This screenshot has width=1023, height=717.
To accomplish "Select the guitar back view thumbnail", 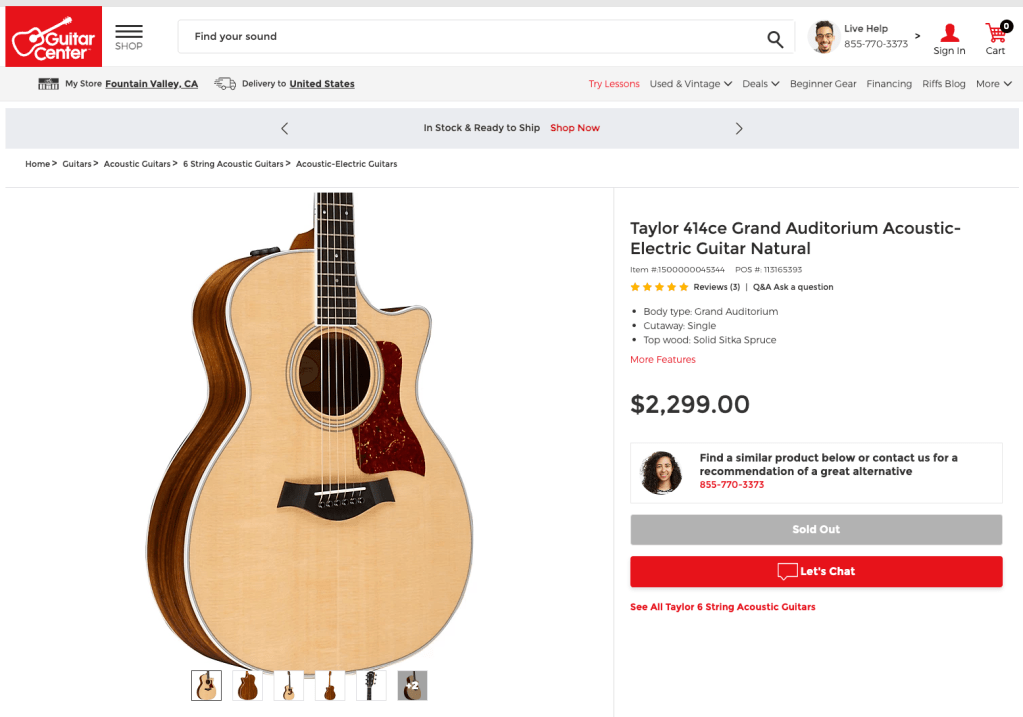I will pyautogui.click(x=247, y=685).
